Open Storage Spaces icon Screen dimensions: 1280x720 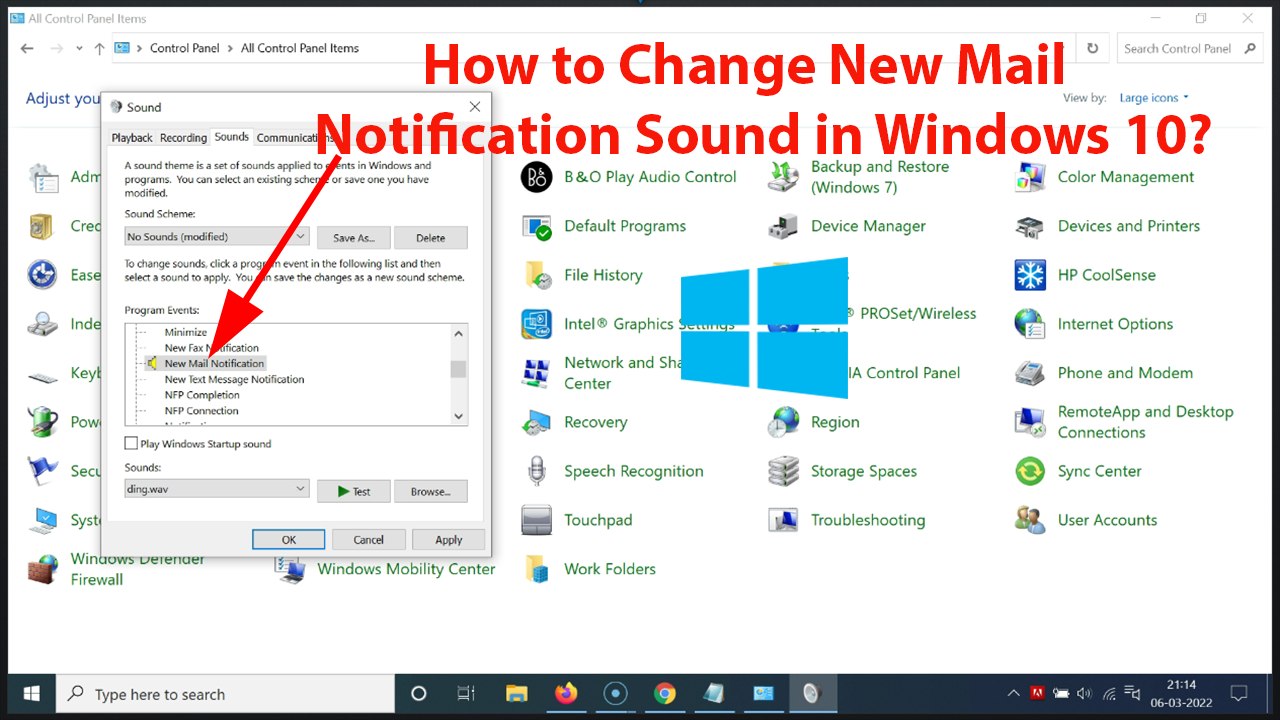coord(783,471)
